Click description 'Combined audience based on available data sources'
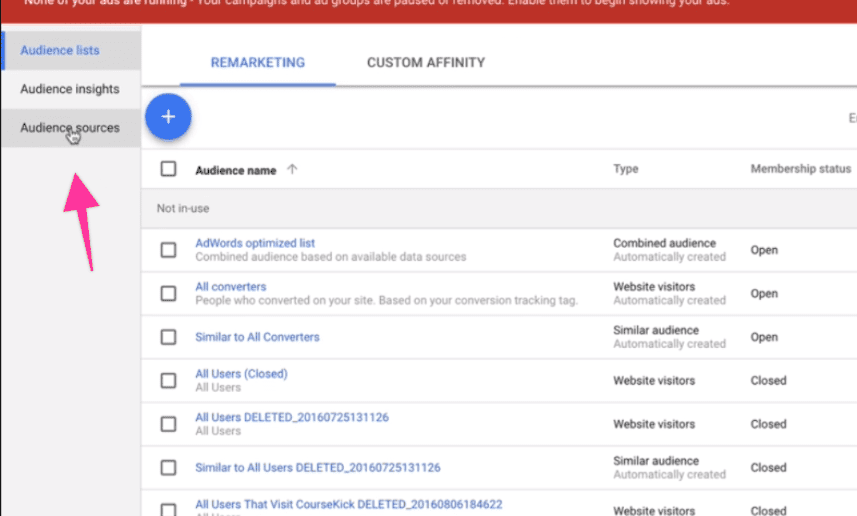Viewport: 857px width, 516px height. [331, 257]
